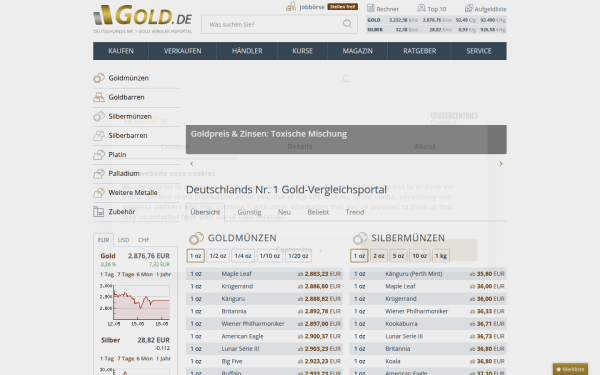Open the MAGAZIN menu
This screenshot has width=600, height=375.
tap(357, 51)
